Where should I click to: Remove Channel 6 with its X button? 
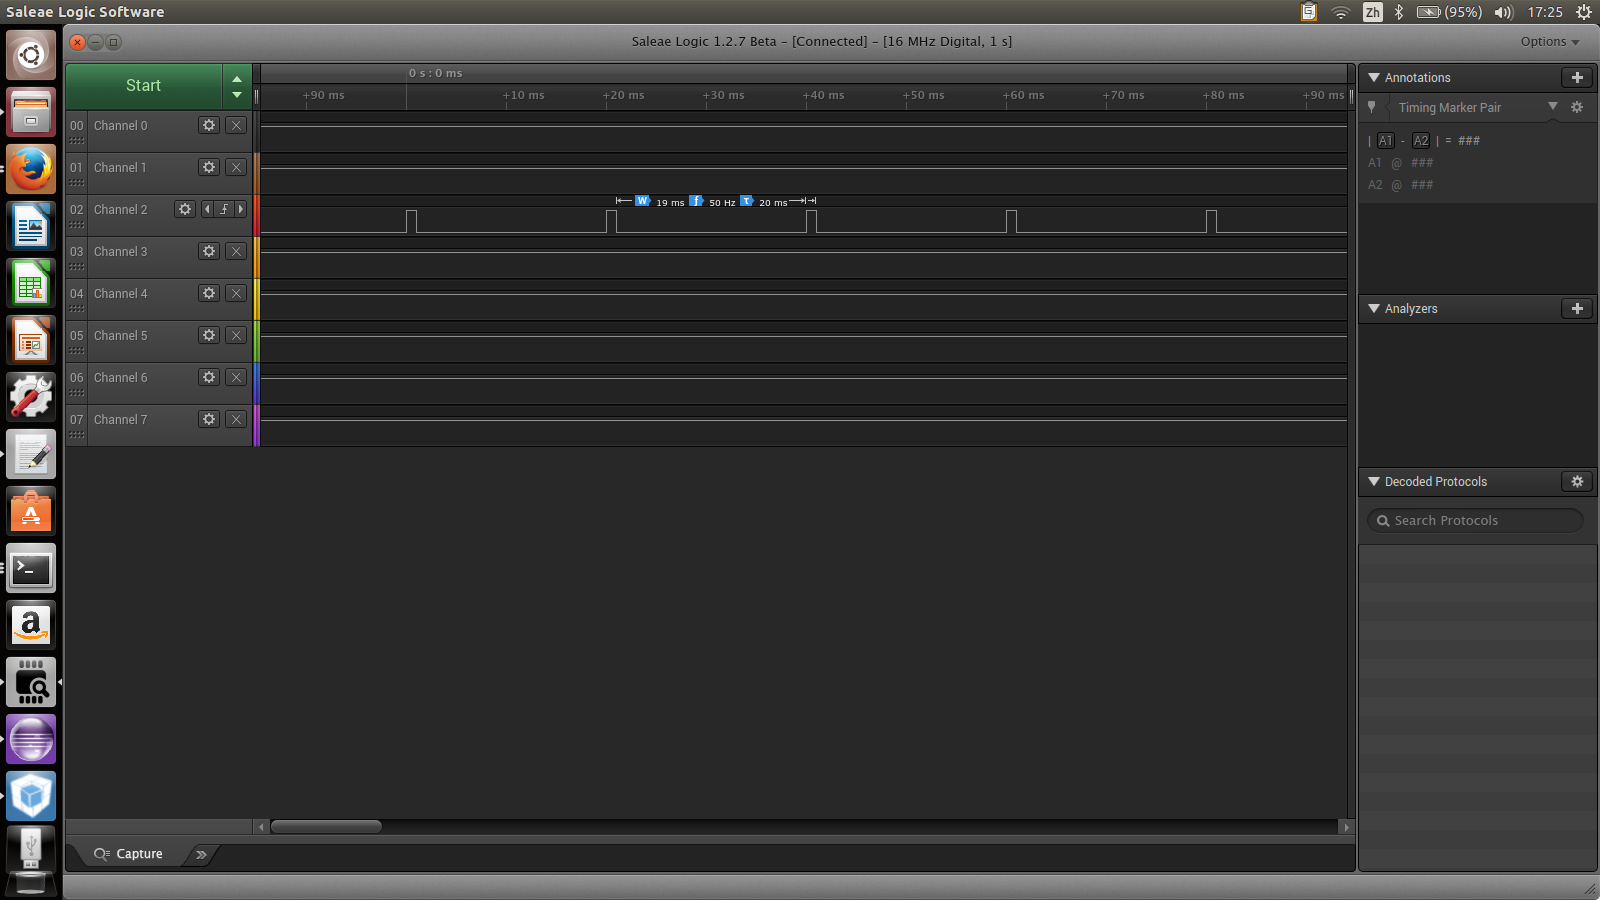coord(236,377)
